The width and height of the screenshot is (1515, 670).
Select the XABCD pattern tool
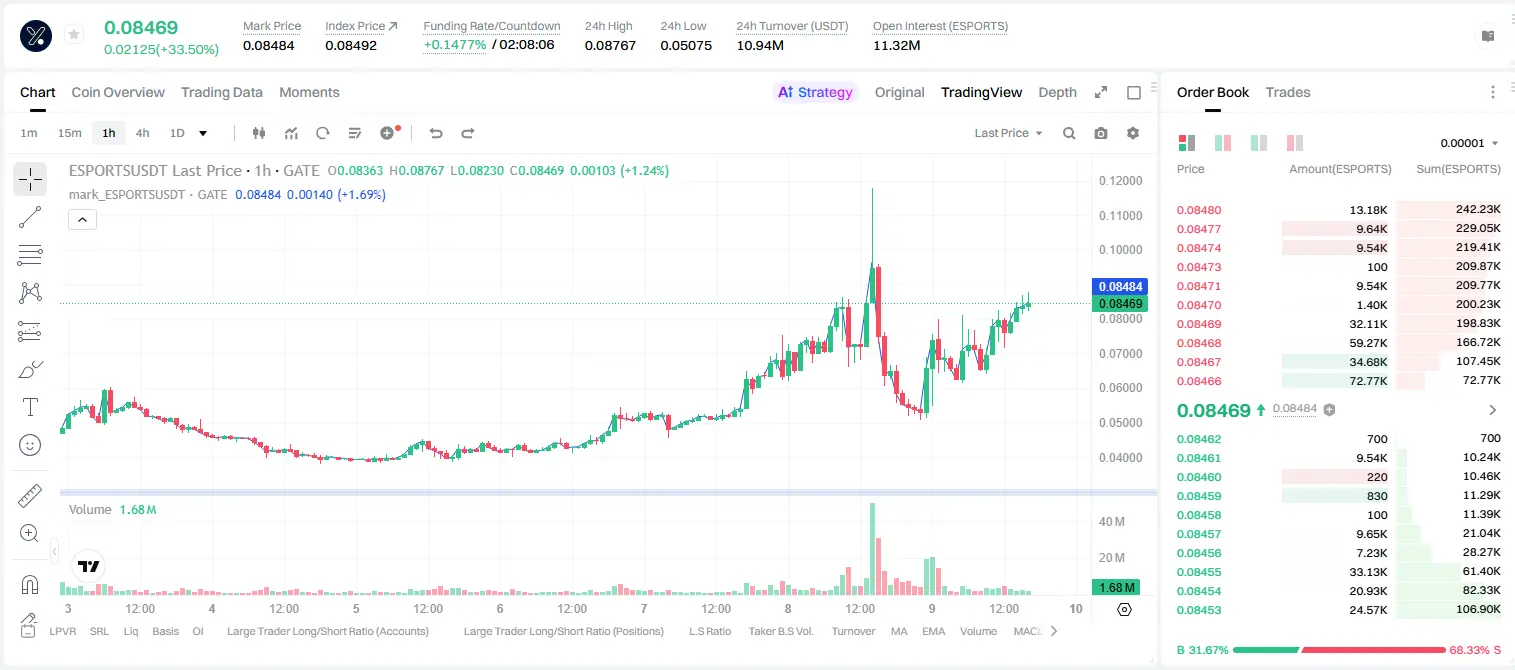[x=30, y=292]
